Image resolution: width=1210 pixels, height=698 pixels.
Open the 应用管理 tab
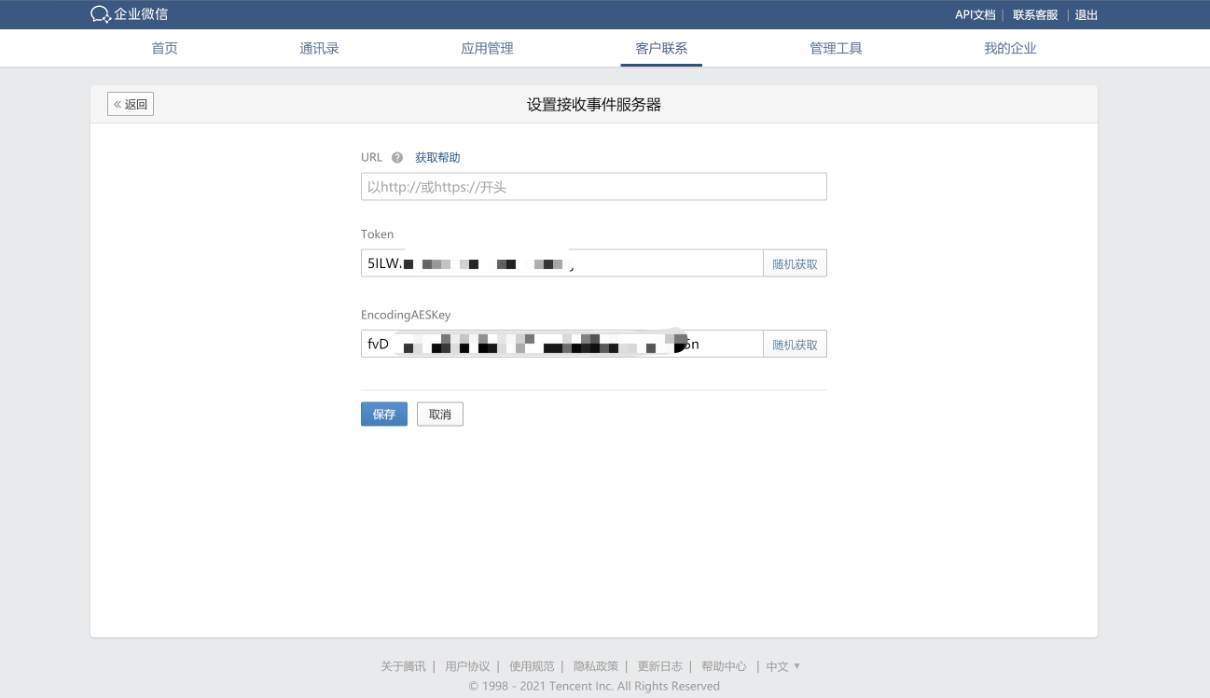[487, 48]
